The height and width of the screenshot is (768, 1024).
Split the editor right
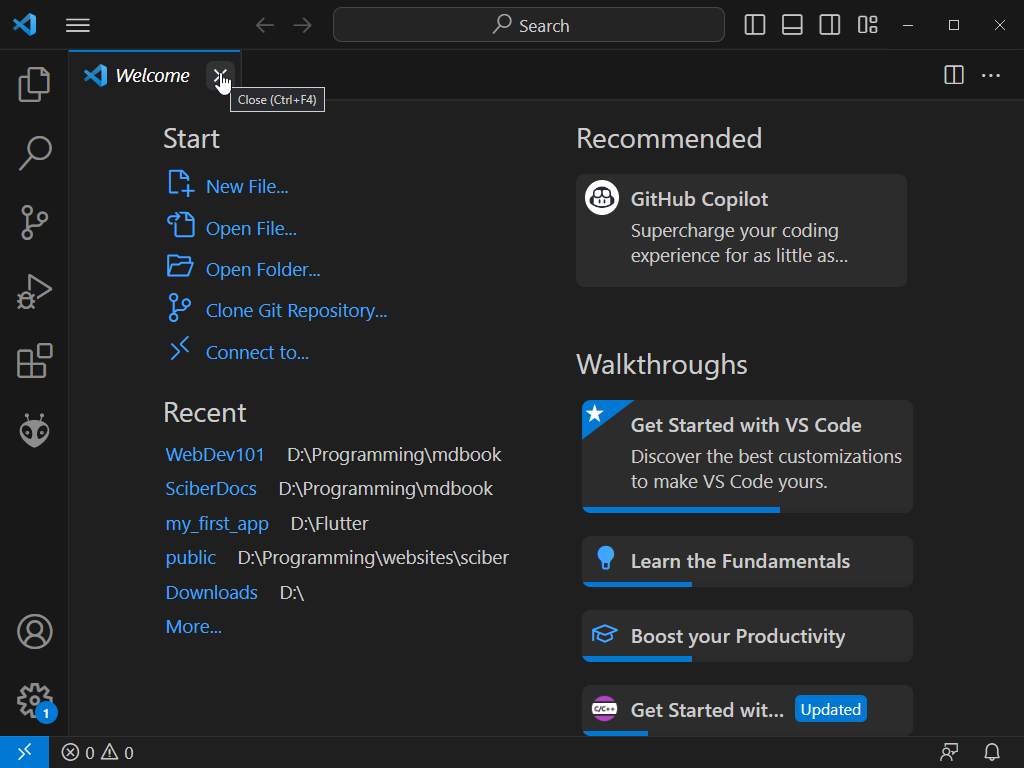click(954, 75)
